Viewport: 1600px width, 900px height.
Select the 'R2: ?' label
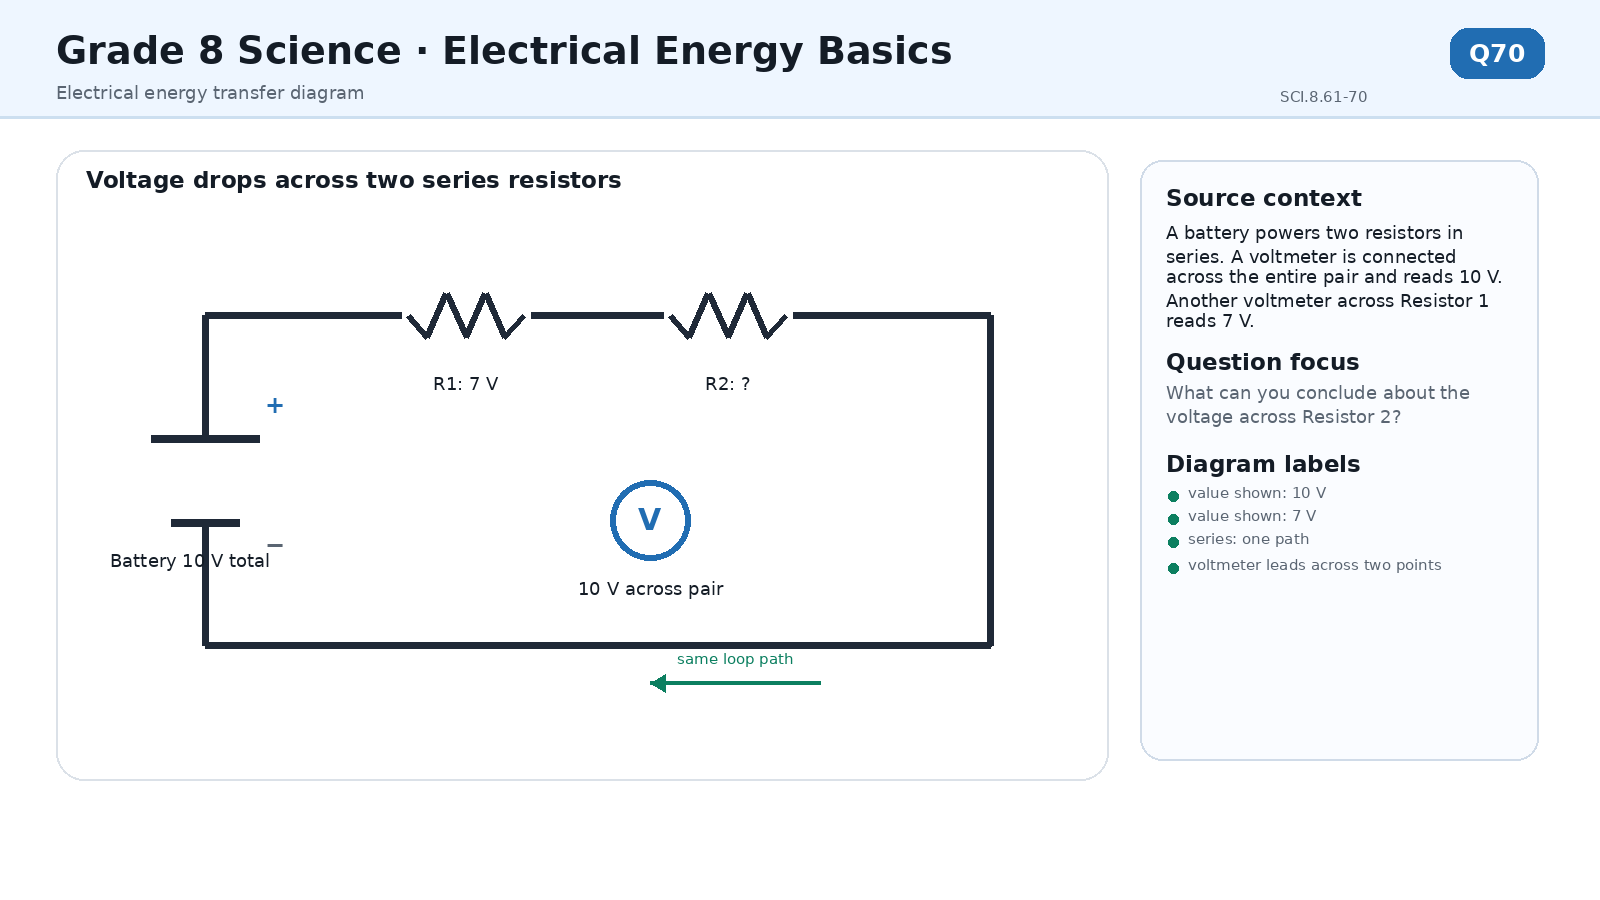click(x=727, y=384)
